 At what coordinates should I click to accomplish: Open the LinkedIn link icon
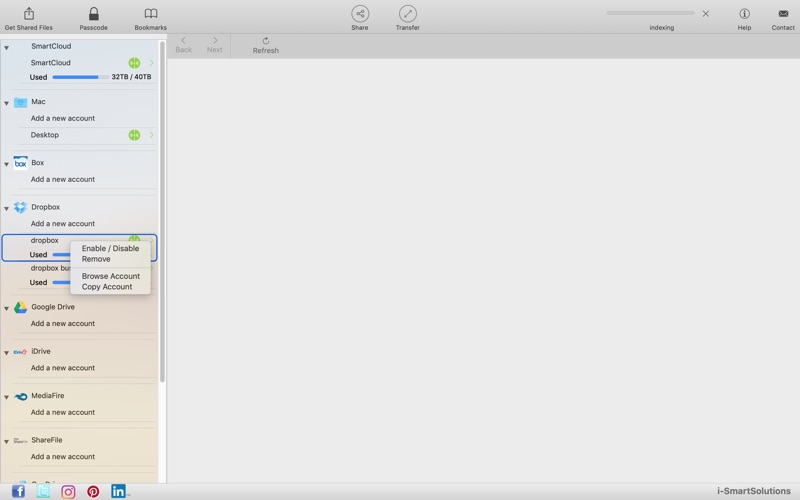118,491
